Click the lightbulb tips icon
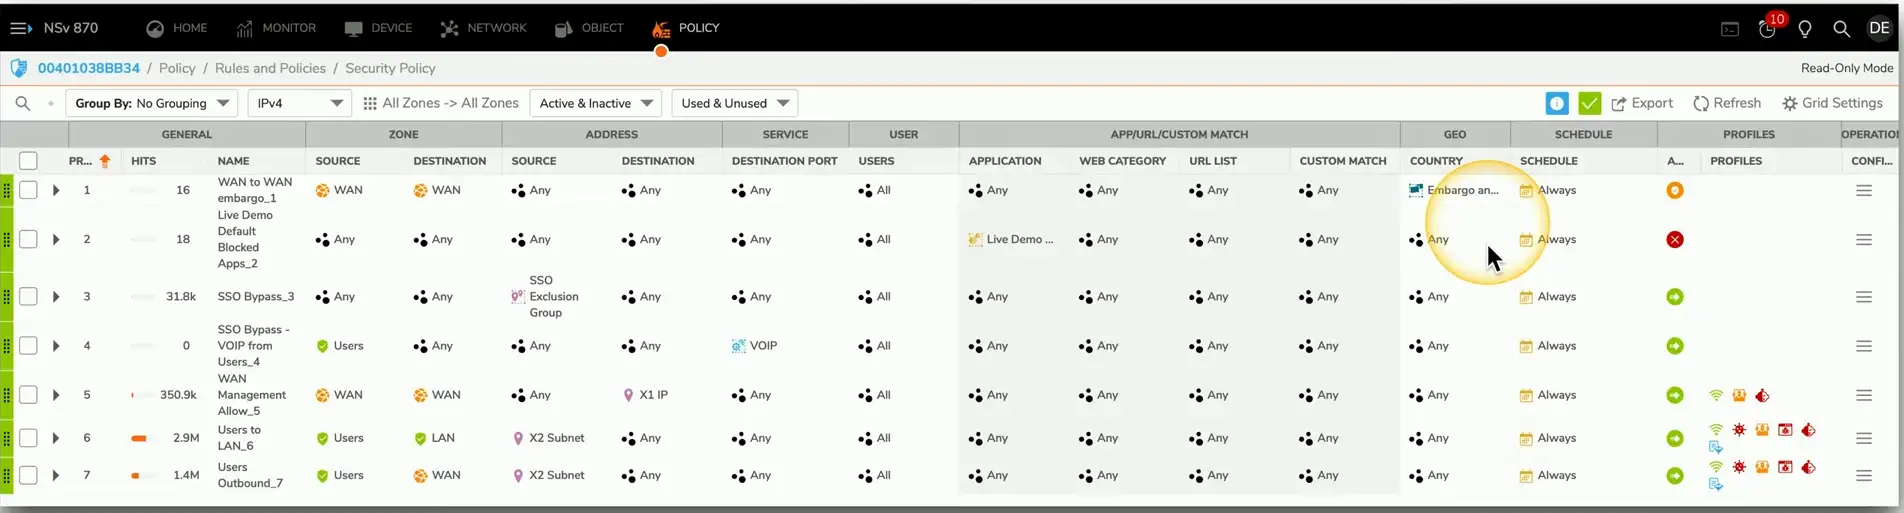1904x513 pixels. (1805, 29)
